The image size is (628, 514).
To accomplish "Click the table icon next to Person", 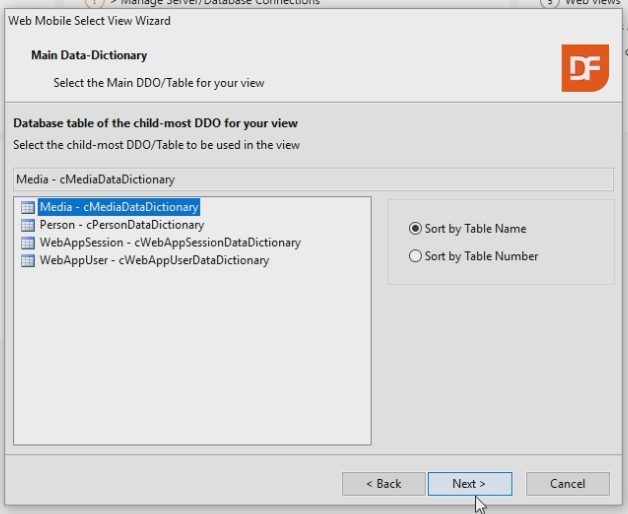I will click(28, 226).
